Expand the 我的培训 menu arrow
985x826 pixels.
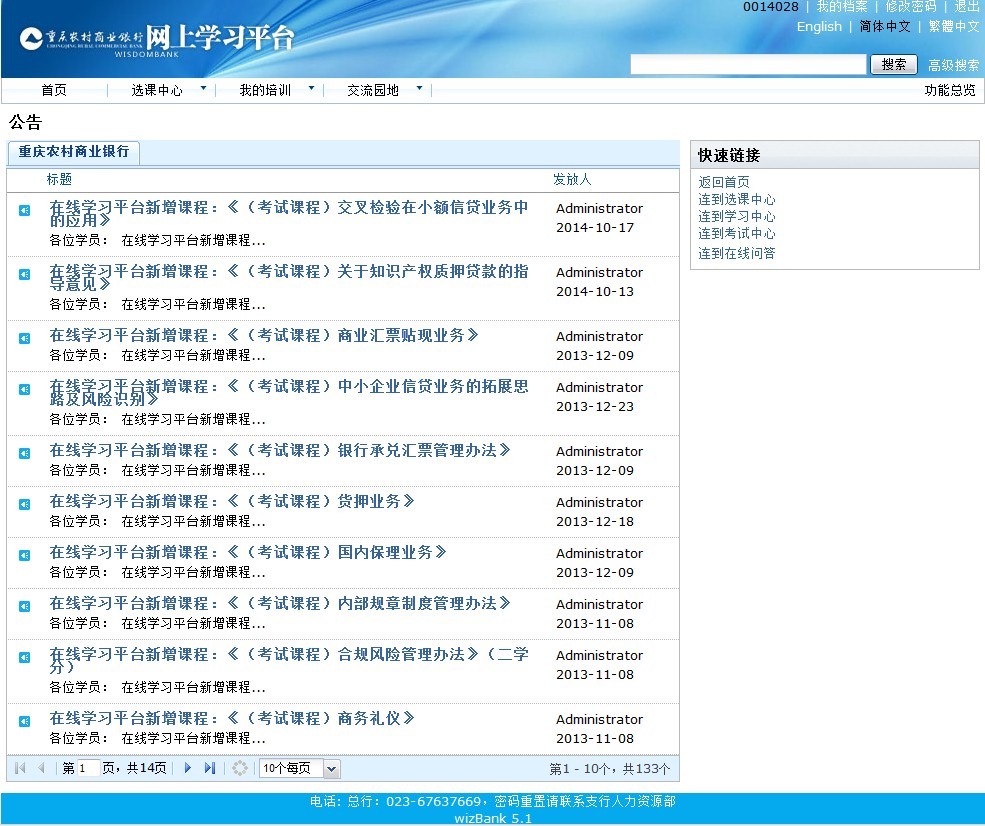click(x=311, y=88)
